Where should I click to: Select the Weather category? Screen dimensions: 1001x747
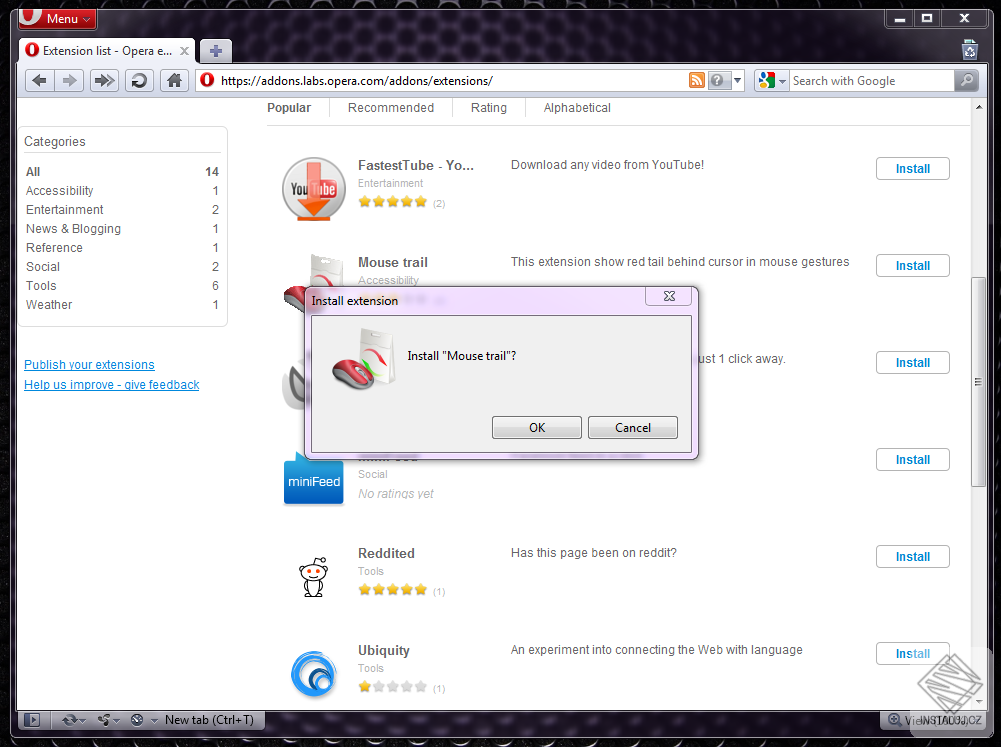coord(122,305)
